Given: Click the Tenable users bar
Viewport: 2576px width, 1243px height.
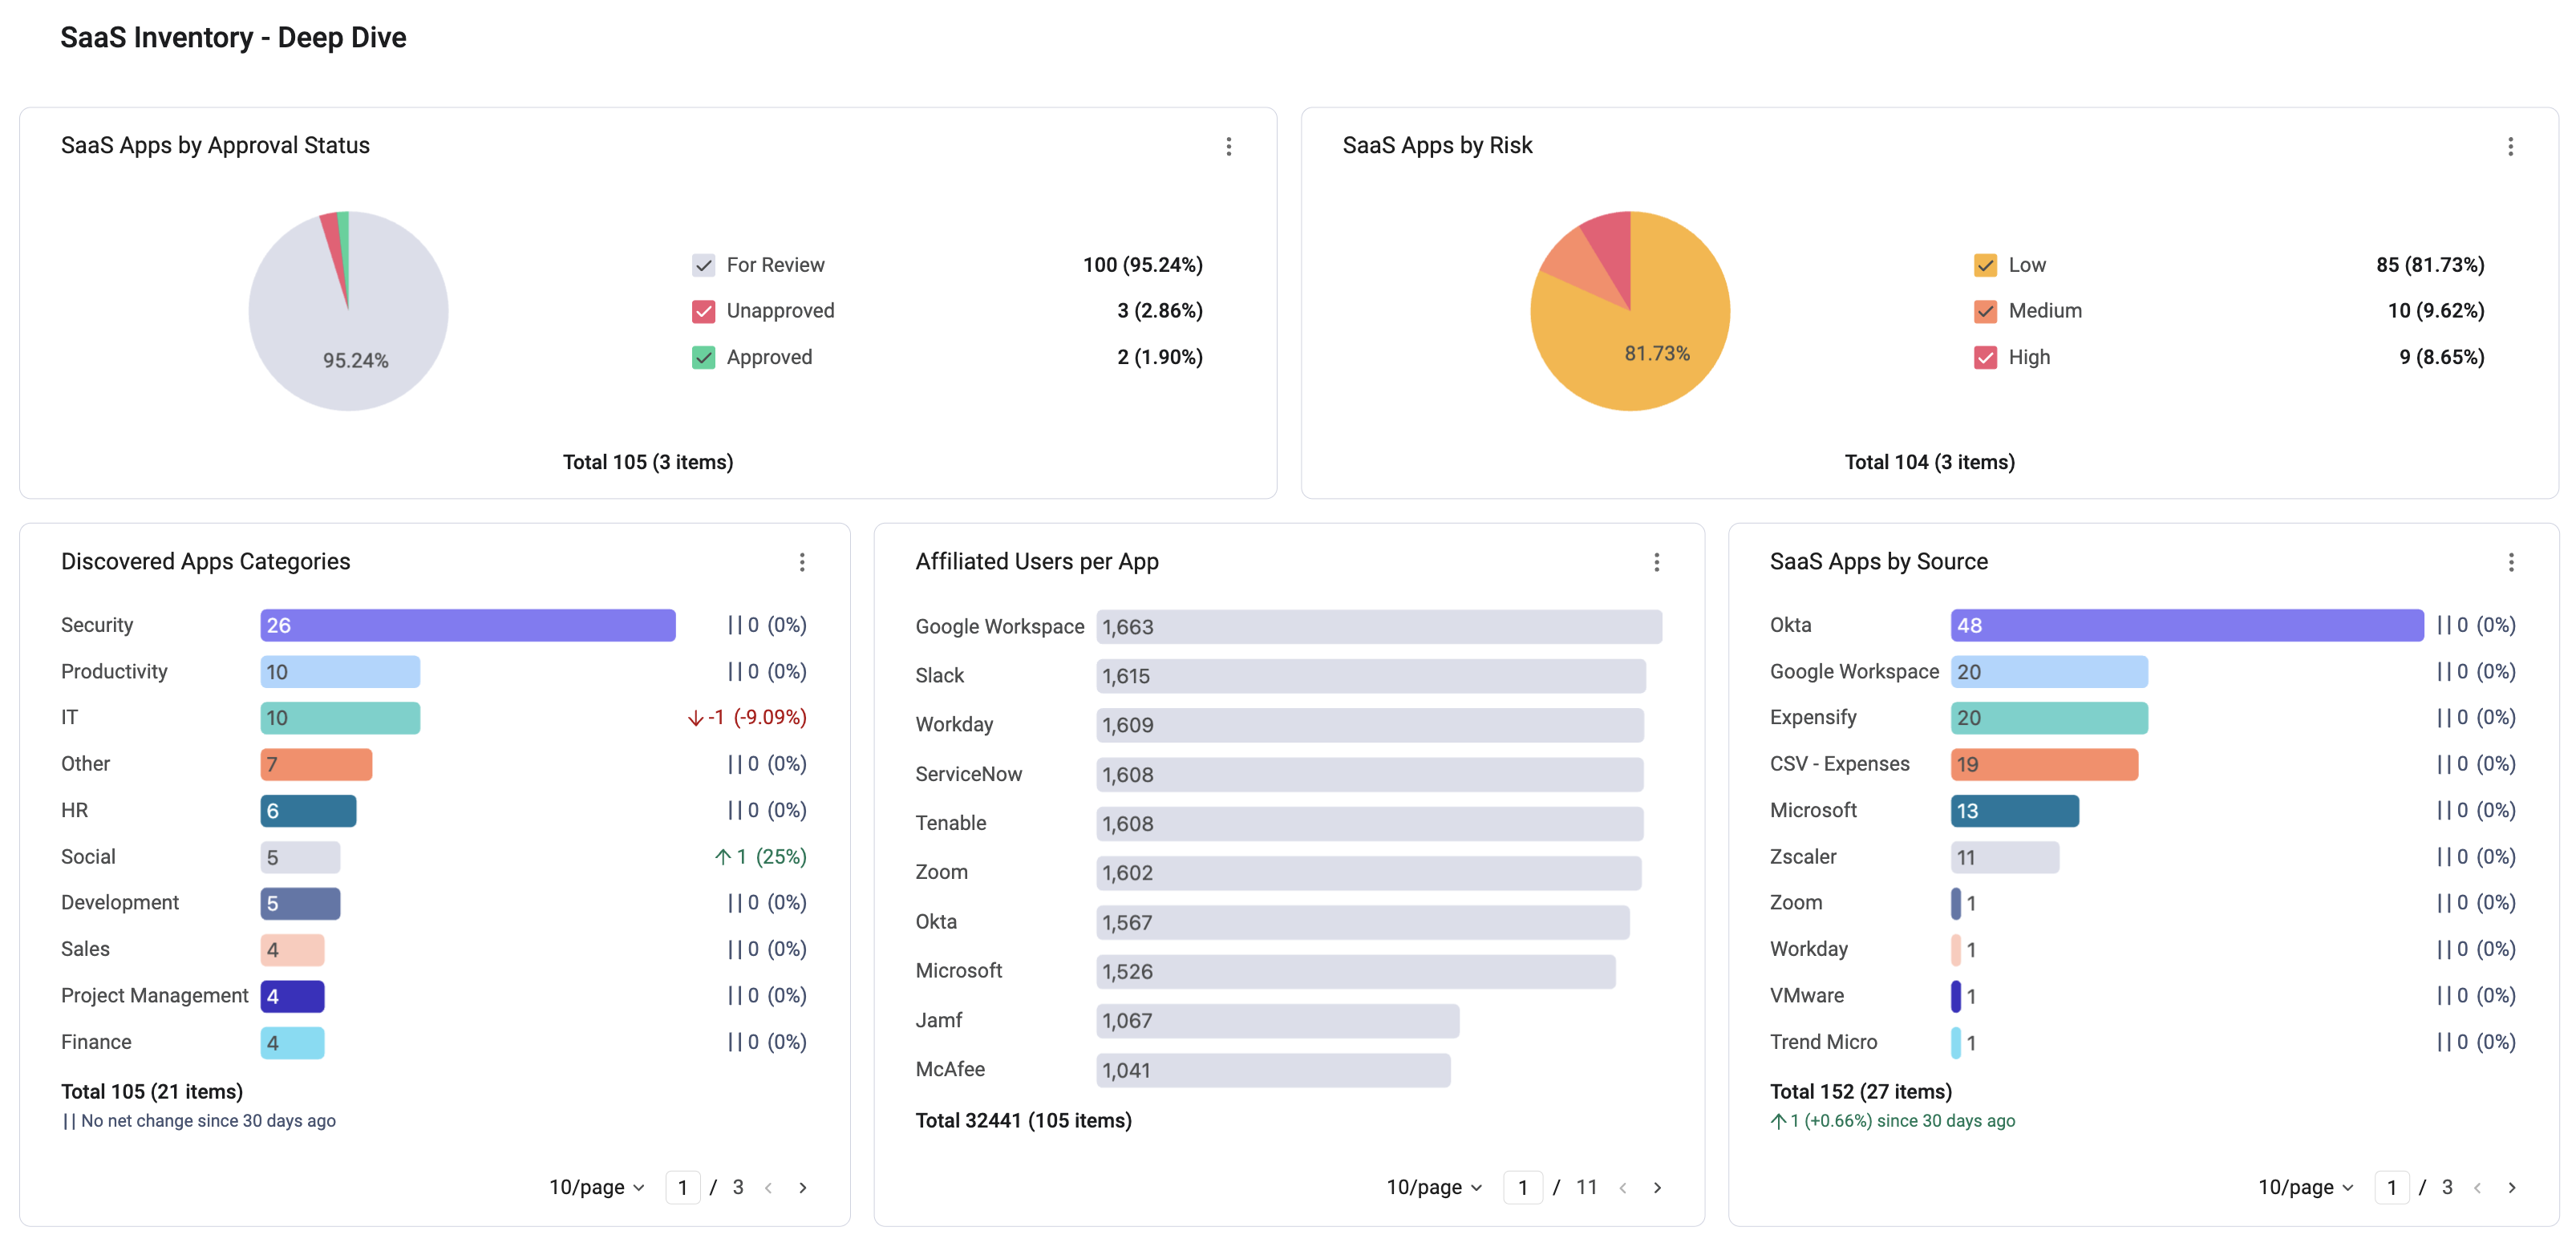Looking at the screenshot, I should 1370,824.
